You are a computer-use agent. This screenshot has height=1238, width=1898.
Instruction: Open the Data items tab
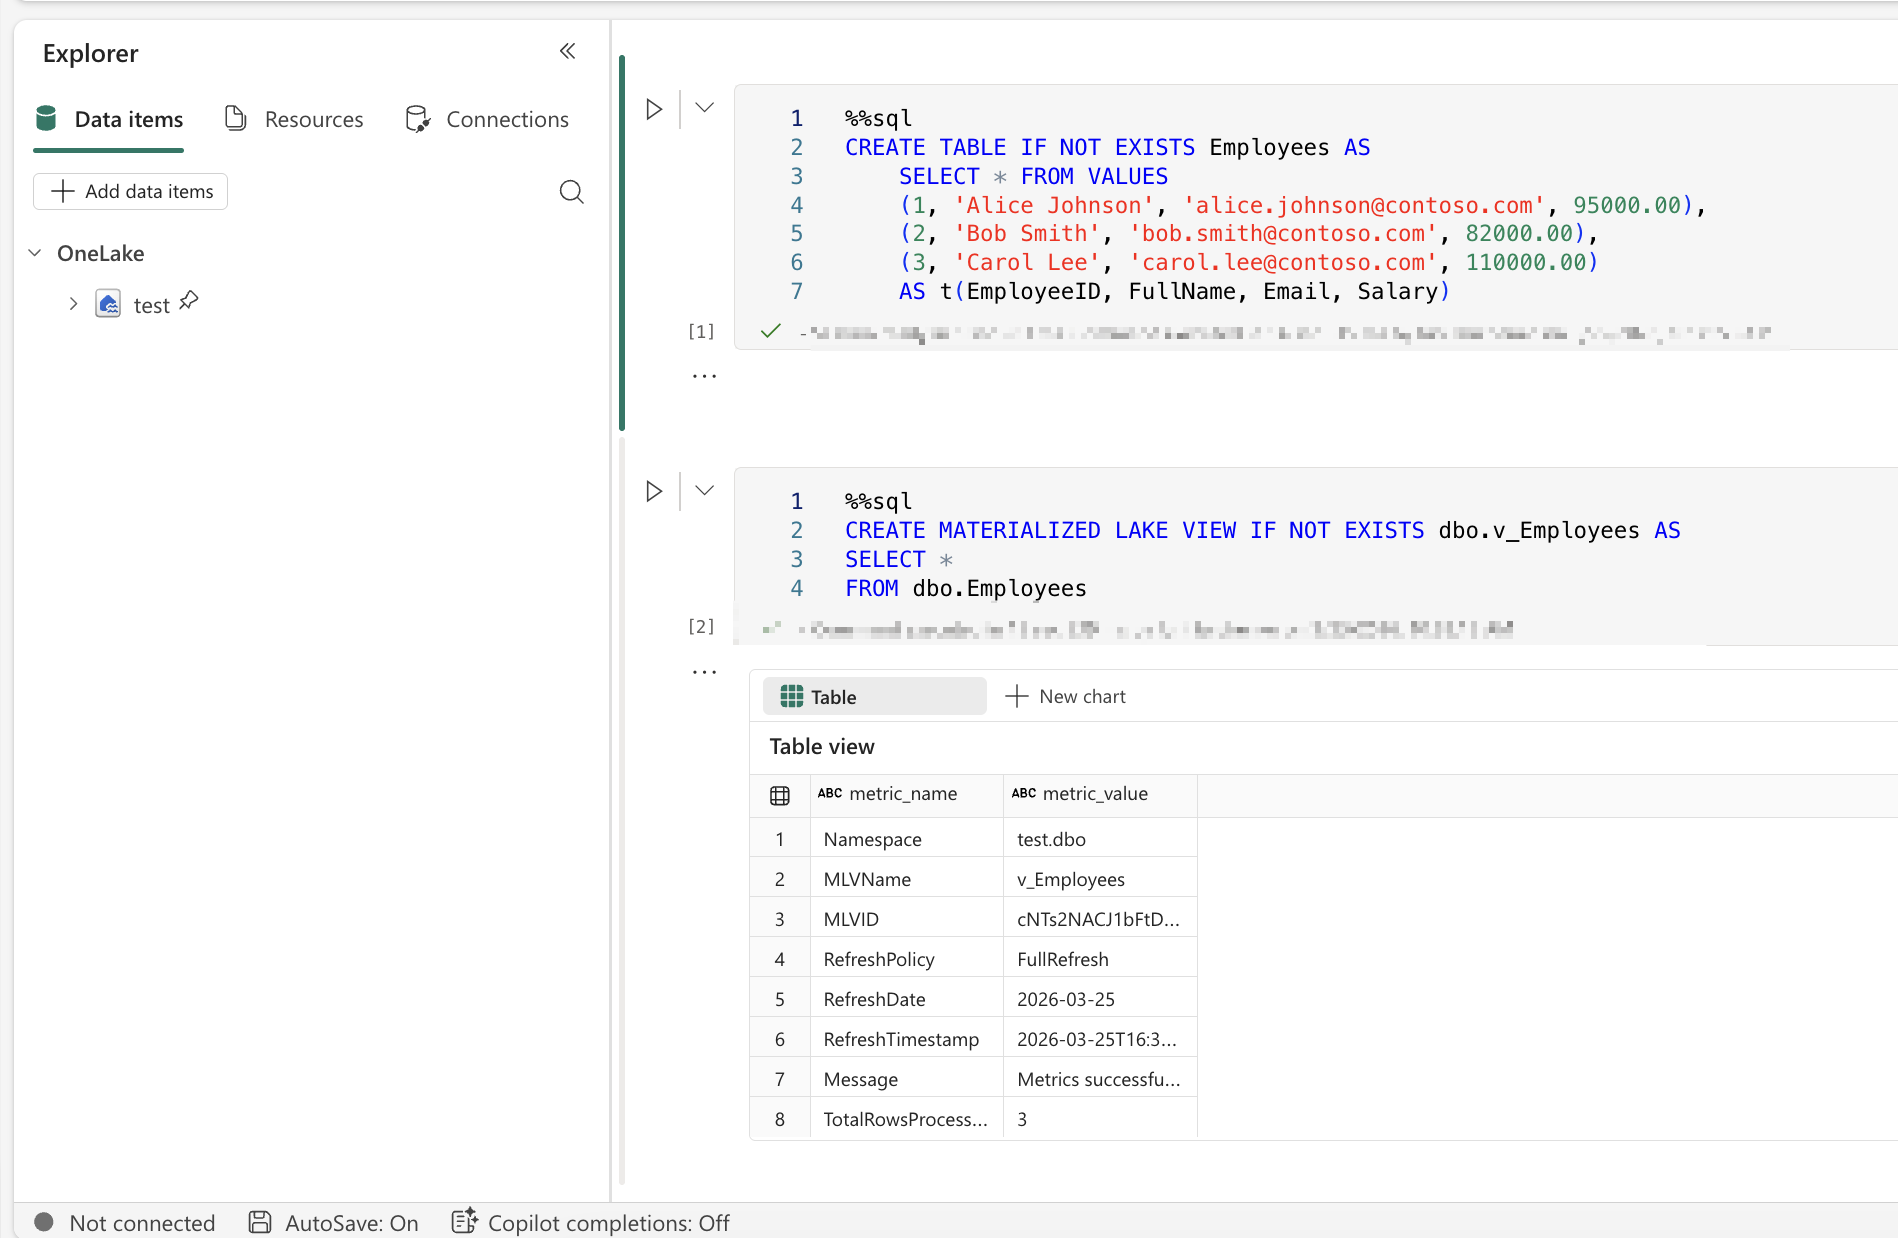109,119
